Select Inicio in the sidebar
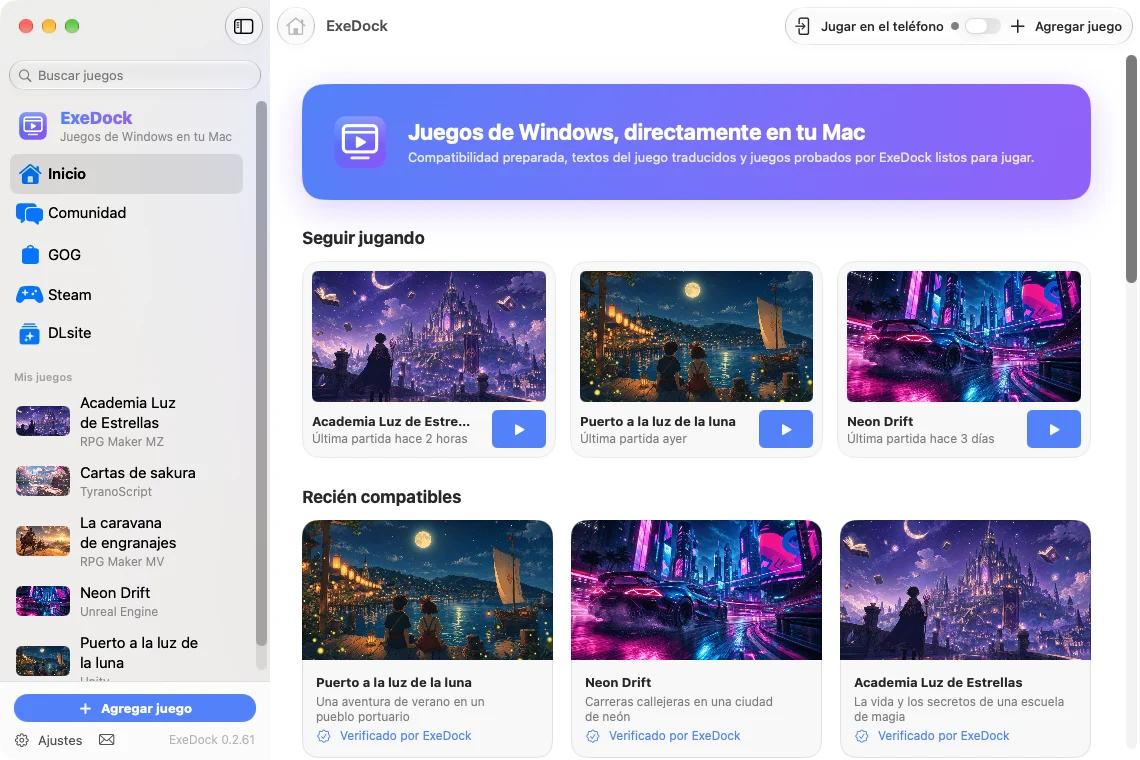Screen dimensions: 1140x760 127,174
